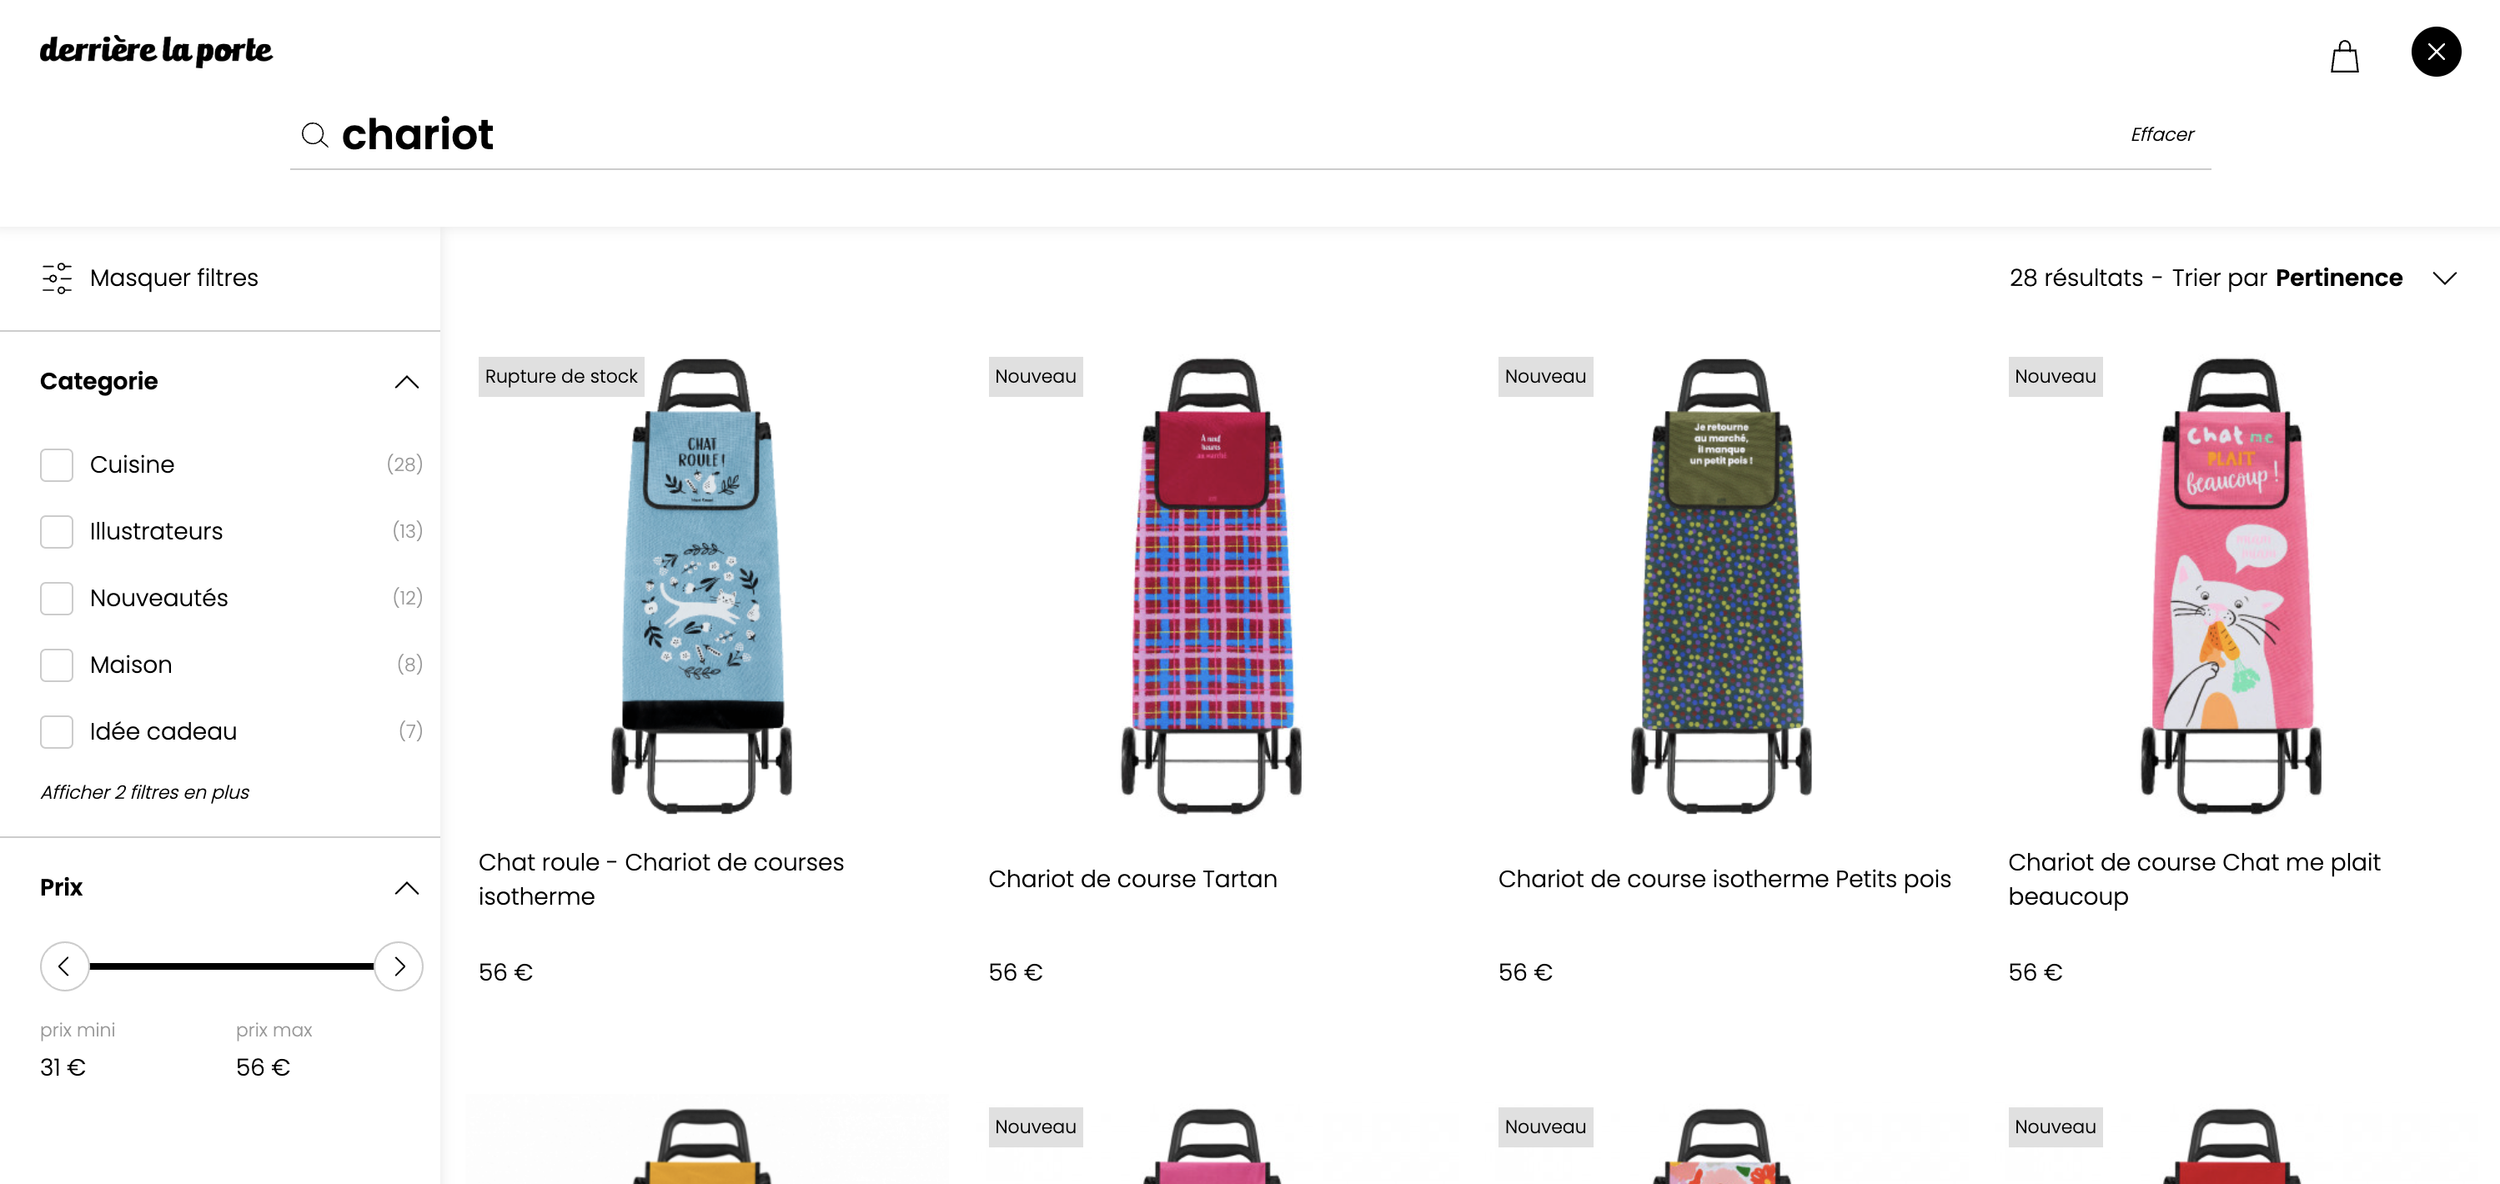Open the Chariot de course Tartan product
Screen dimensions: 2500x1184
pyautogui.click(x=1132, y=879)
